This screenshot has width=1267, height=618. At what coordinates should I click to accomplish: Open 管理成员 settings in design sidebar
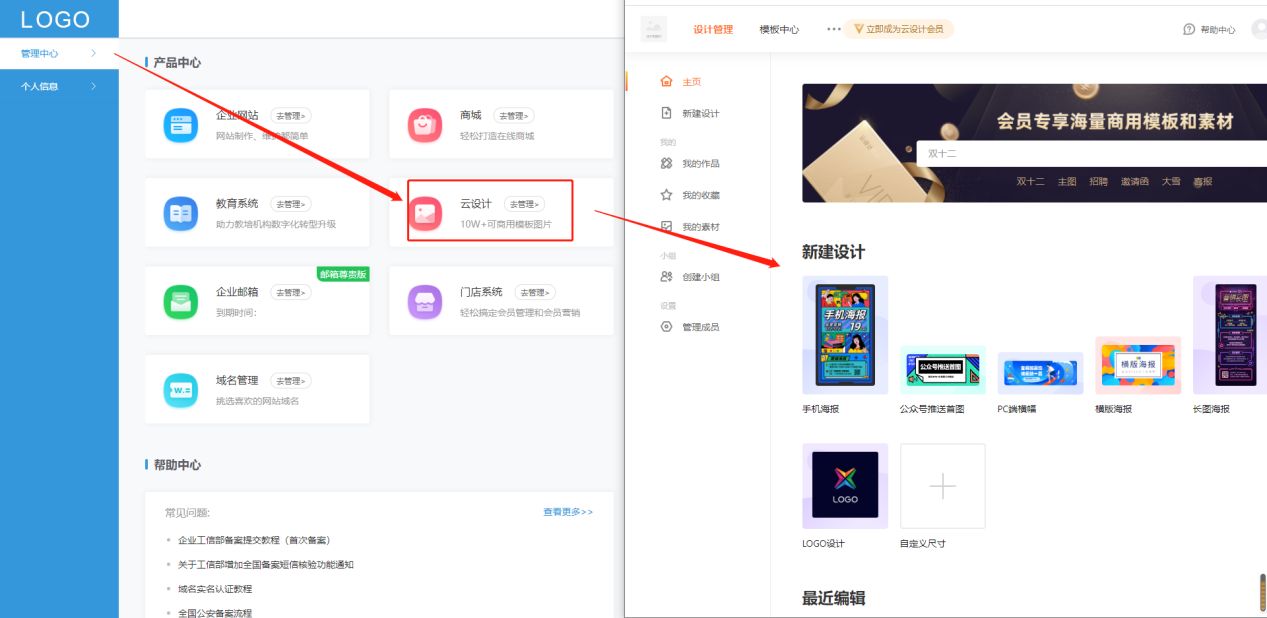tap(690, 327)
